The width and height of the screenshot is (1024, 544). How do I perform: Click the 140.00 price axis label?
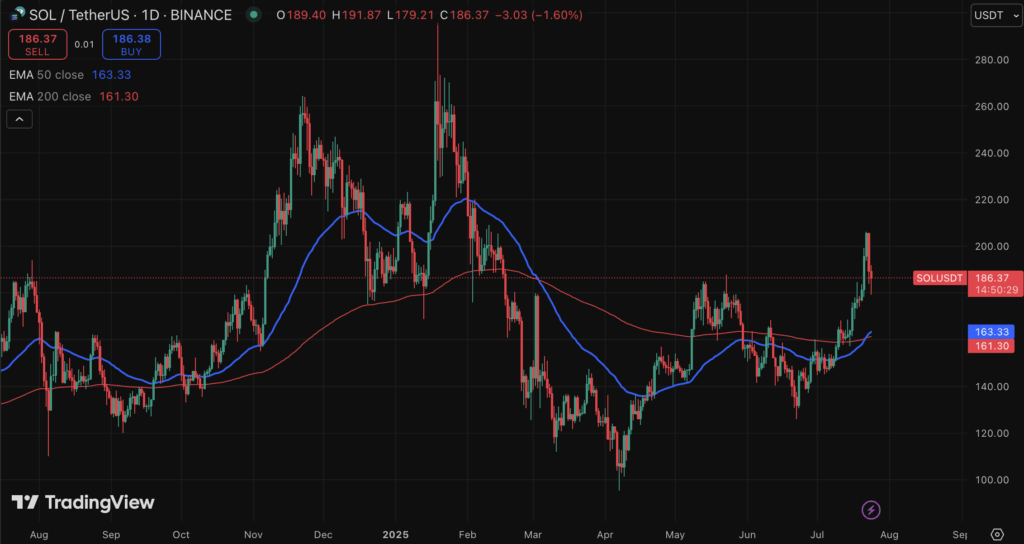(992, 387)
